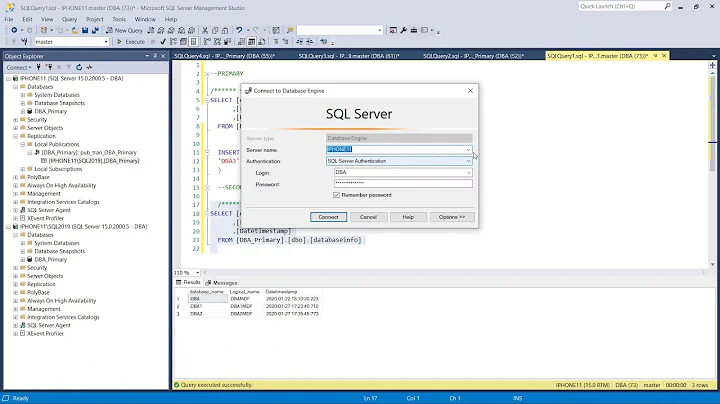The height and width of the screenshot is (404, 720).
Task: Click Filter icon in Object Explorer toolbar
Action: tap(69, 67)
